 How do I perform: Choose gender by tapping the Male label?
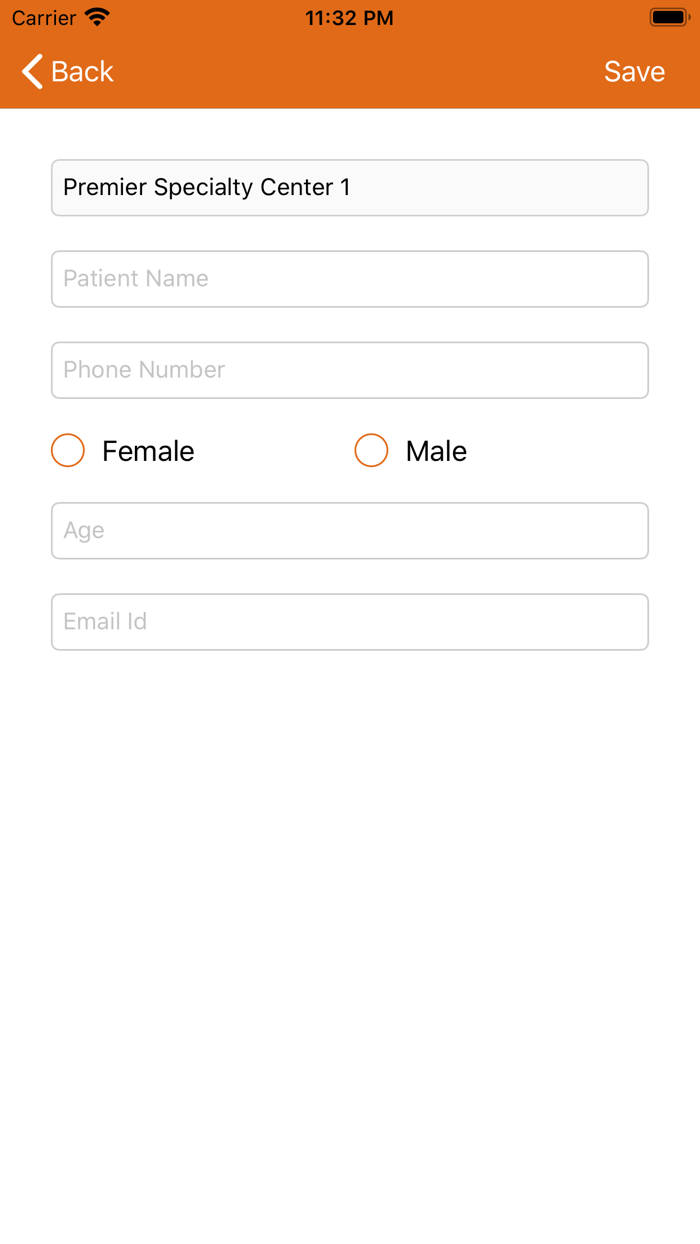tap(436, 451)
